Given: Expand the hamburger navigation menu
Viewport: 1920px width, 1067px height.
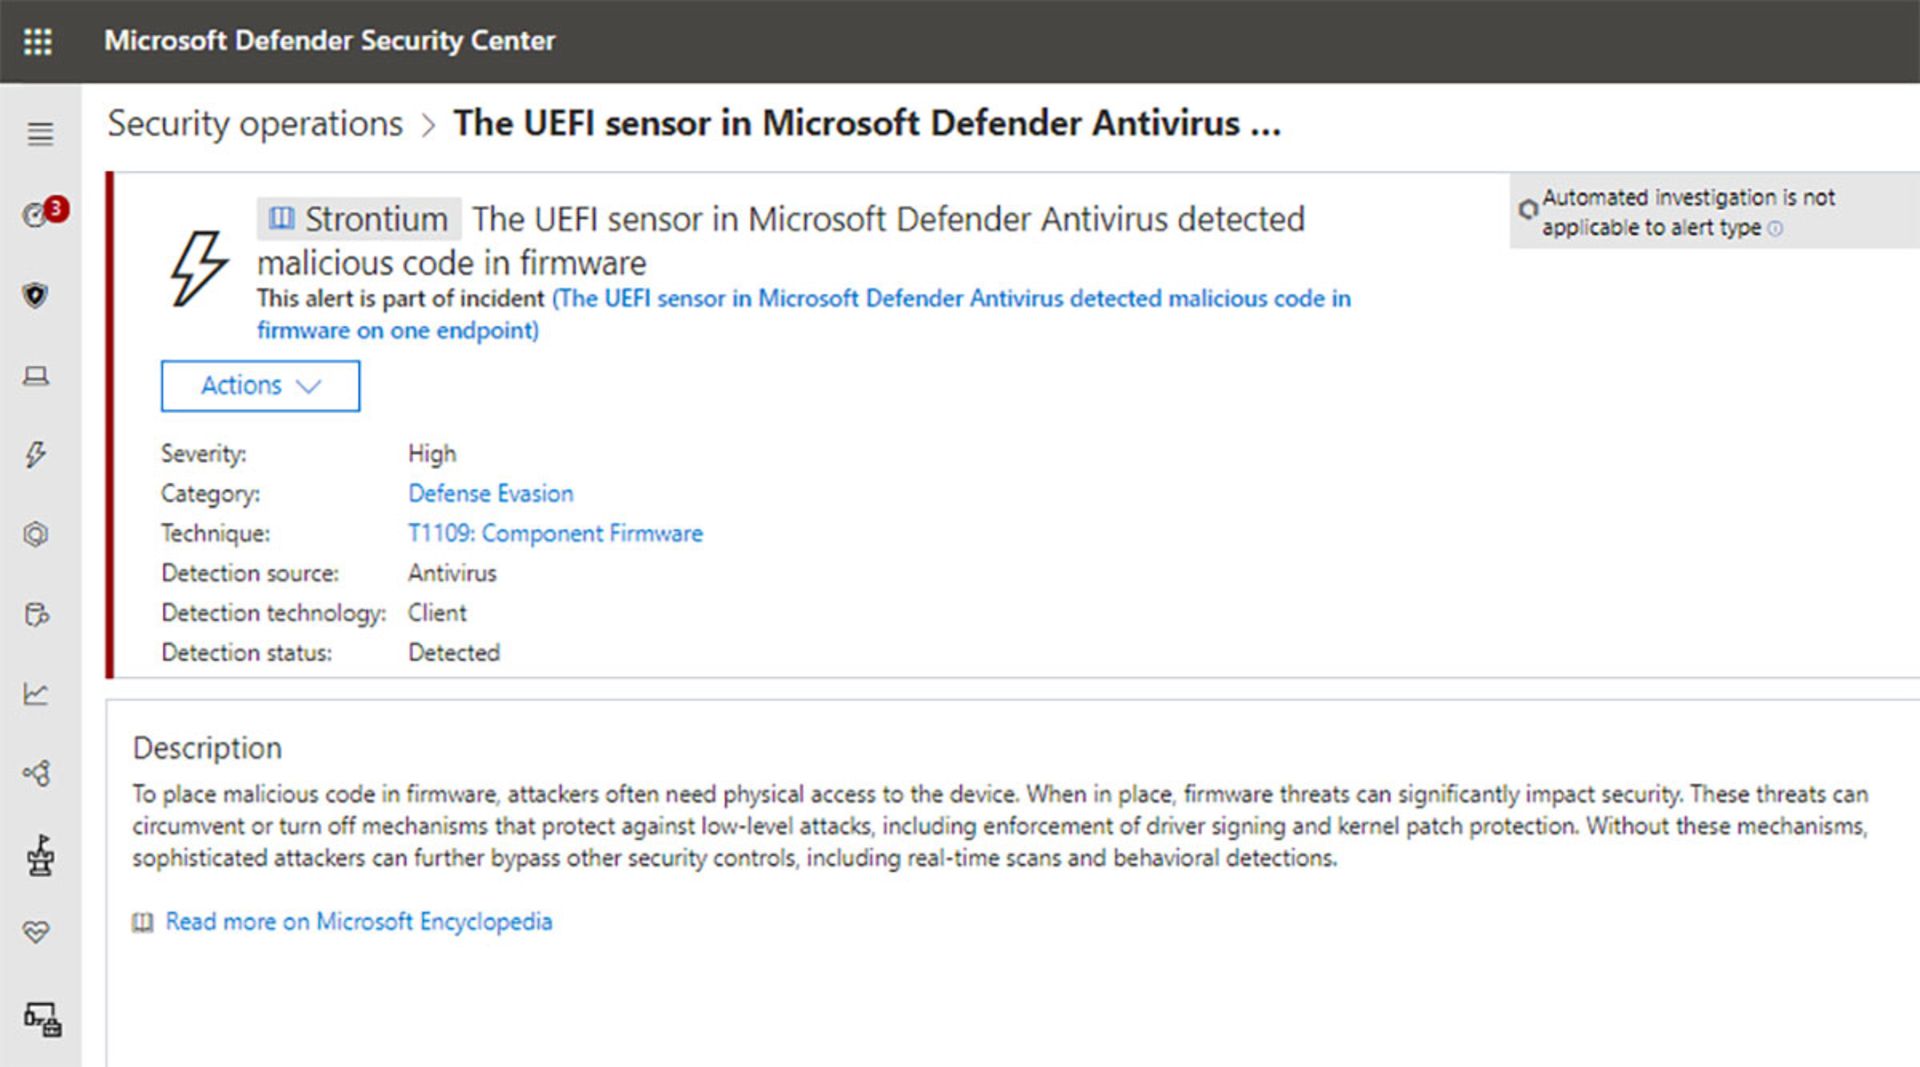Looking at the screenshot, I should point(40,134).
